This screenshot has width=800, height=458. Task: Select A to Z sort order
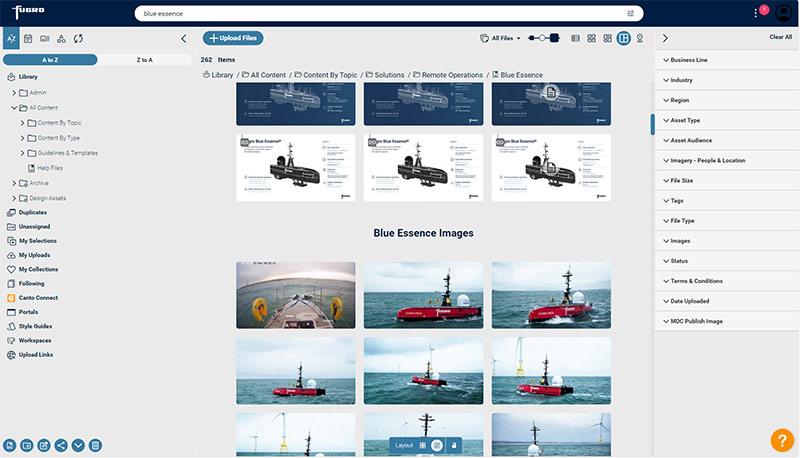(50, 60)
